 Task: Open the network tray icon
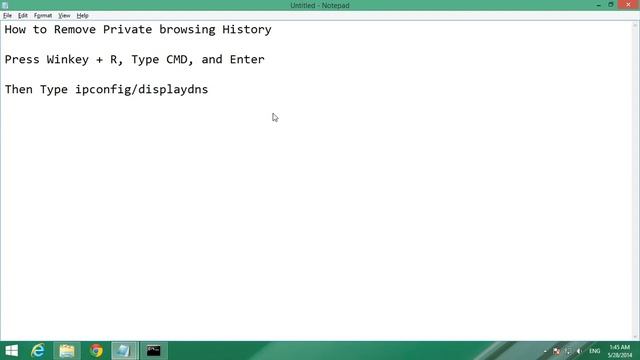point(568,351)
